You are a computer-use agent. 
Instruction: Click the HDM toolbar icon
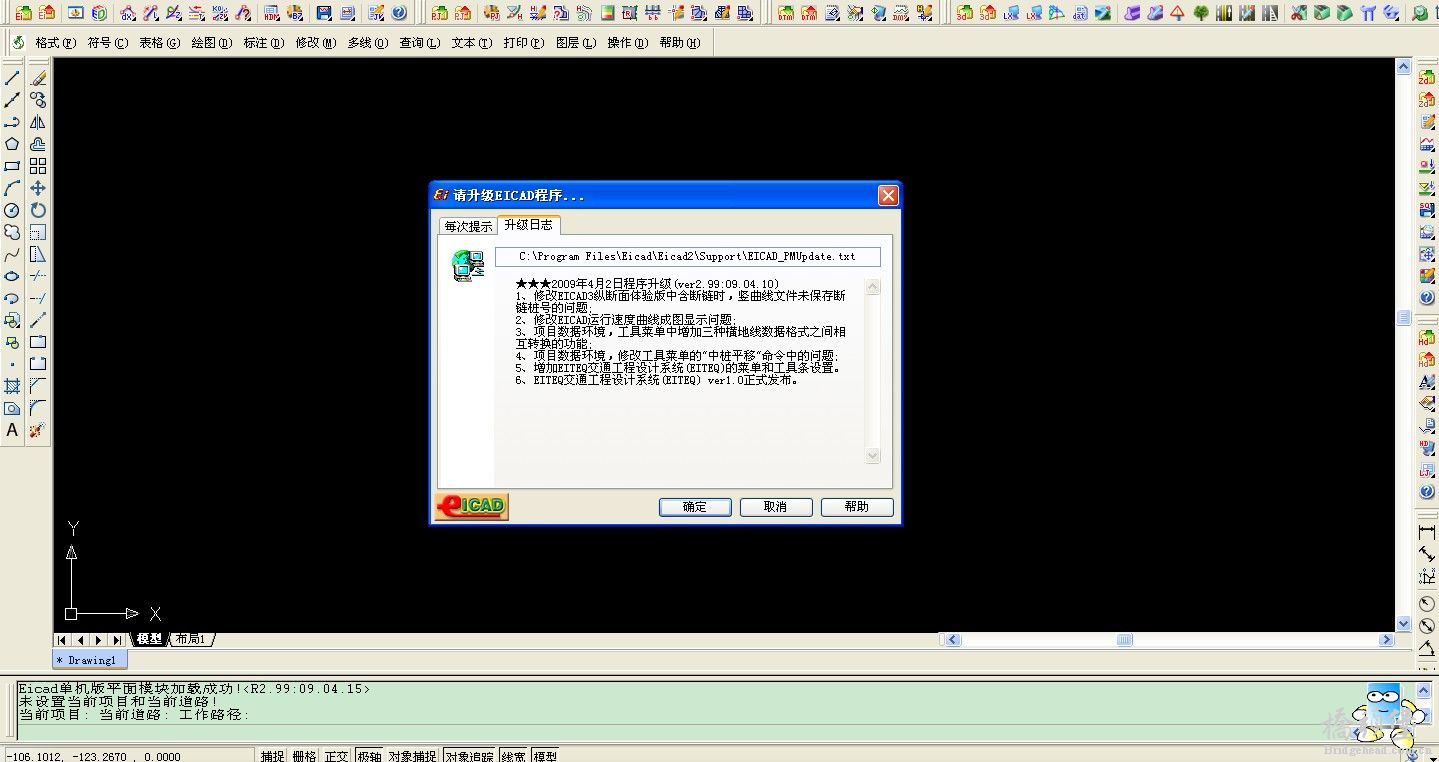tap(272, 13)
